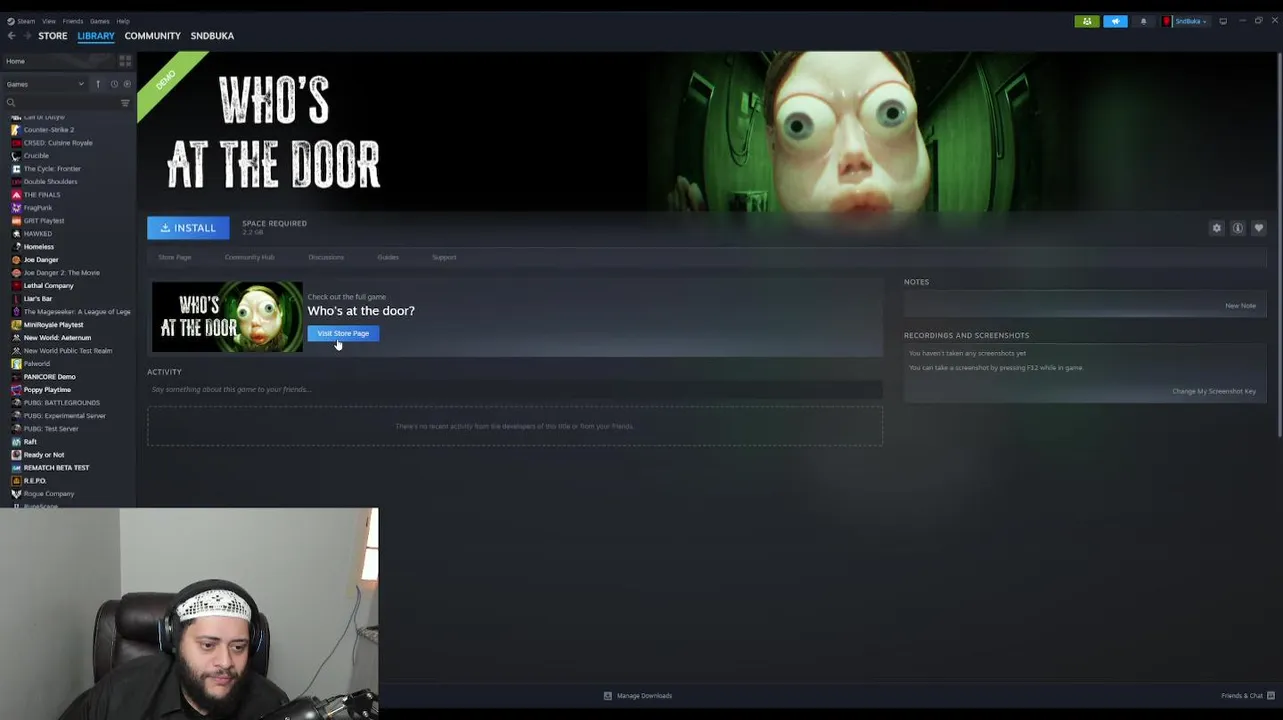Open the Store Page link under Install

click(175, 258)
